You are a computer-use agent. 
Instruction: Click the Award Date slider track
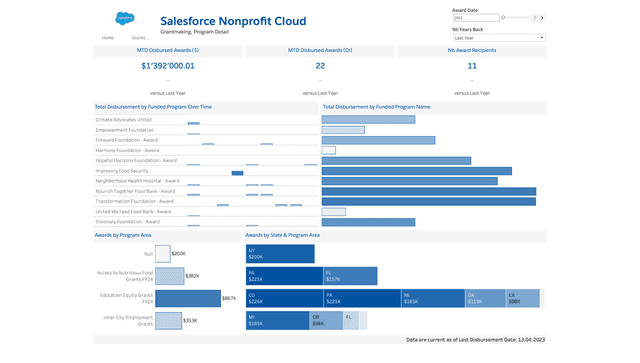[x=516, y=18]
